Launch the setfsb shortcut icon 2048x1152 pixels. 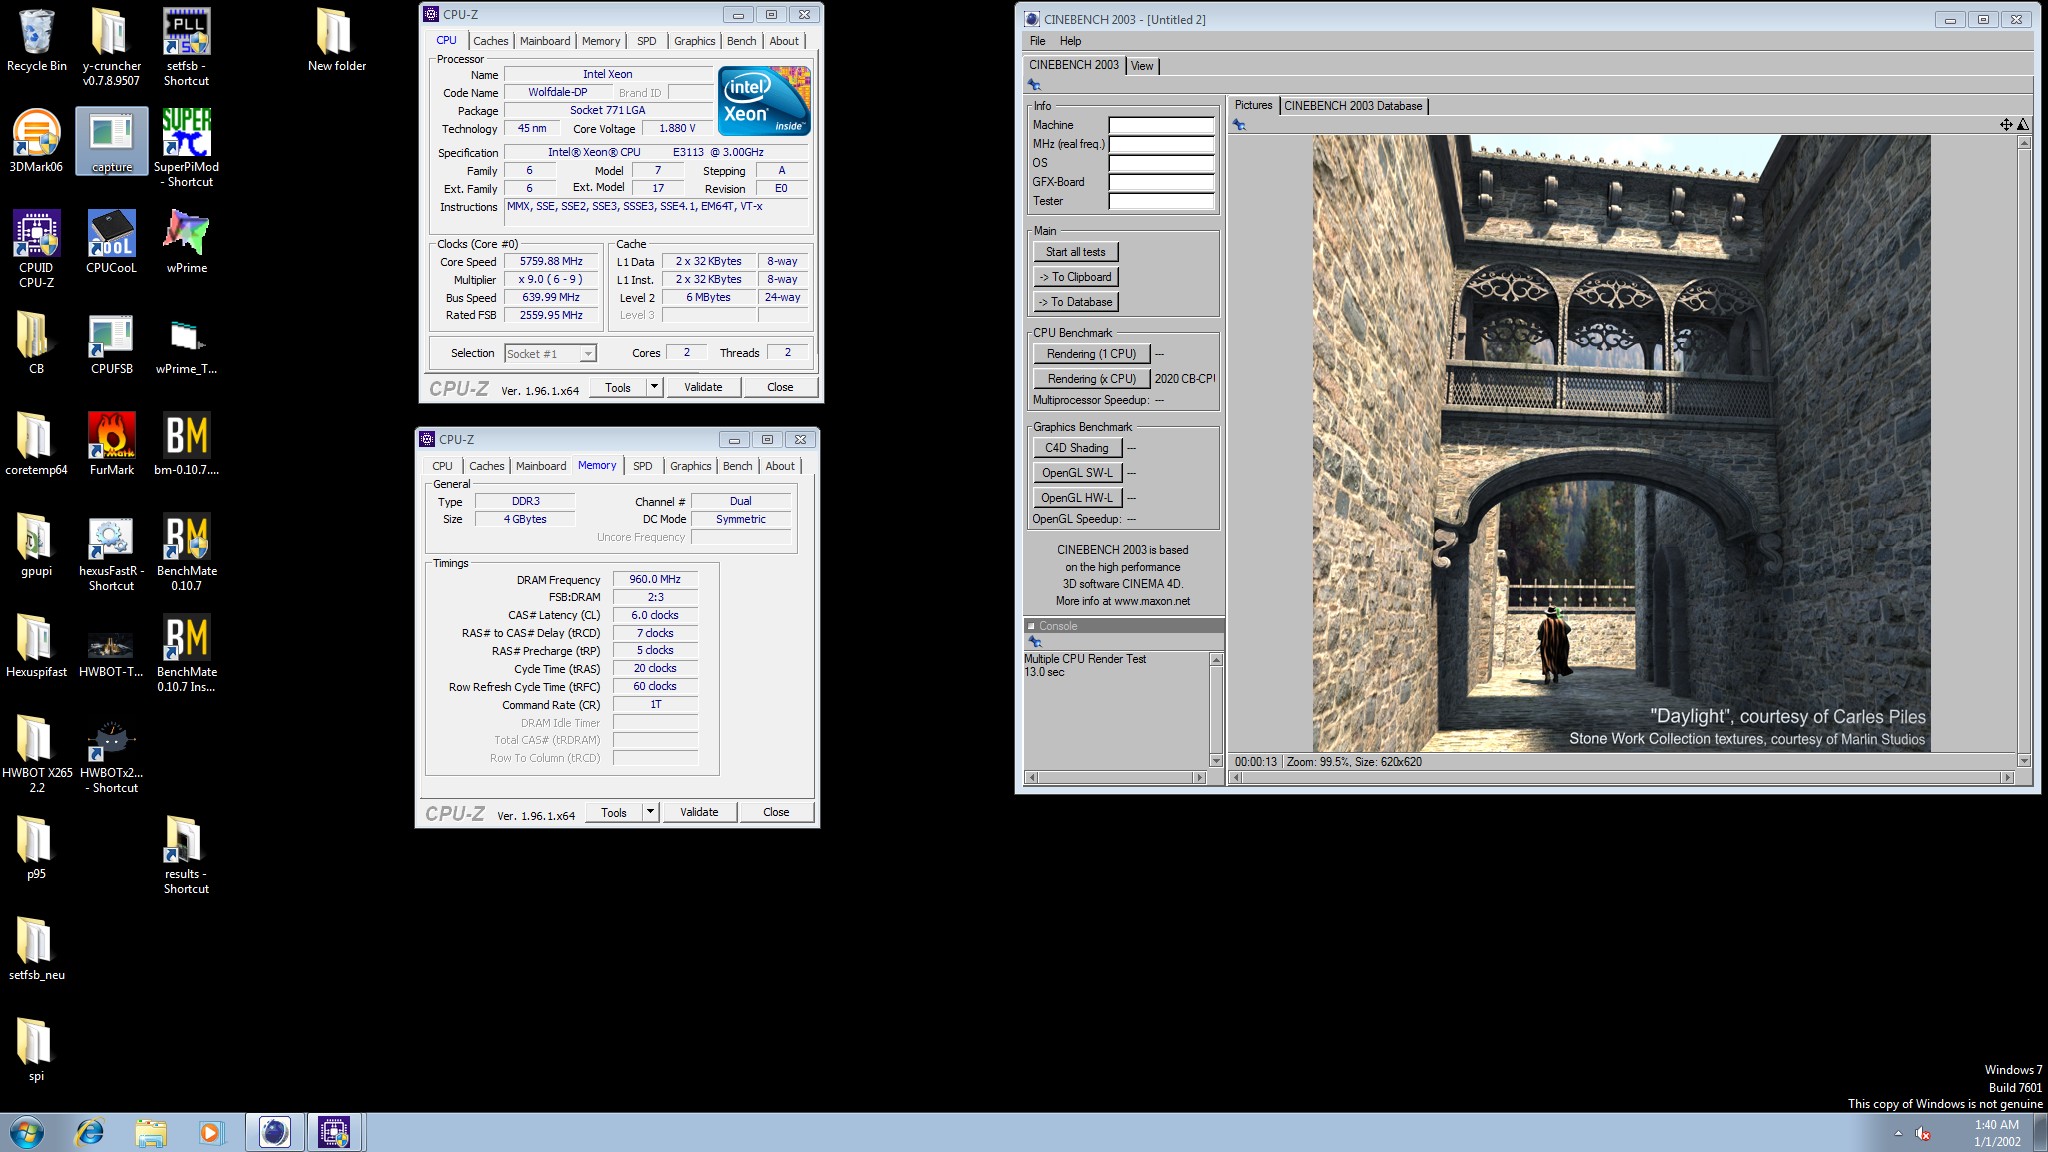186,45
